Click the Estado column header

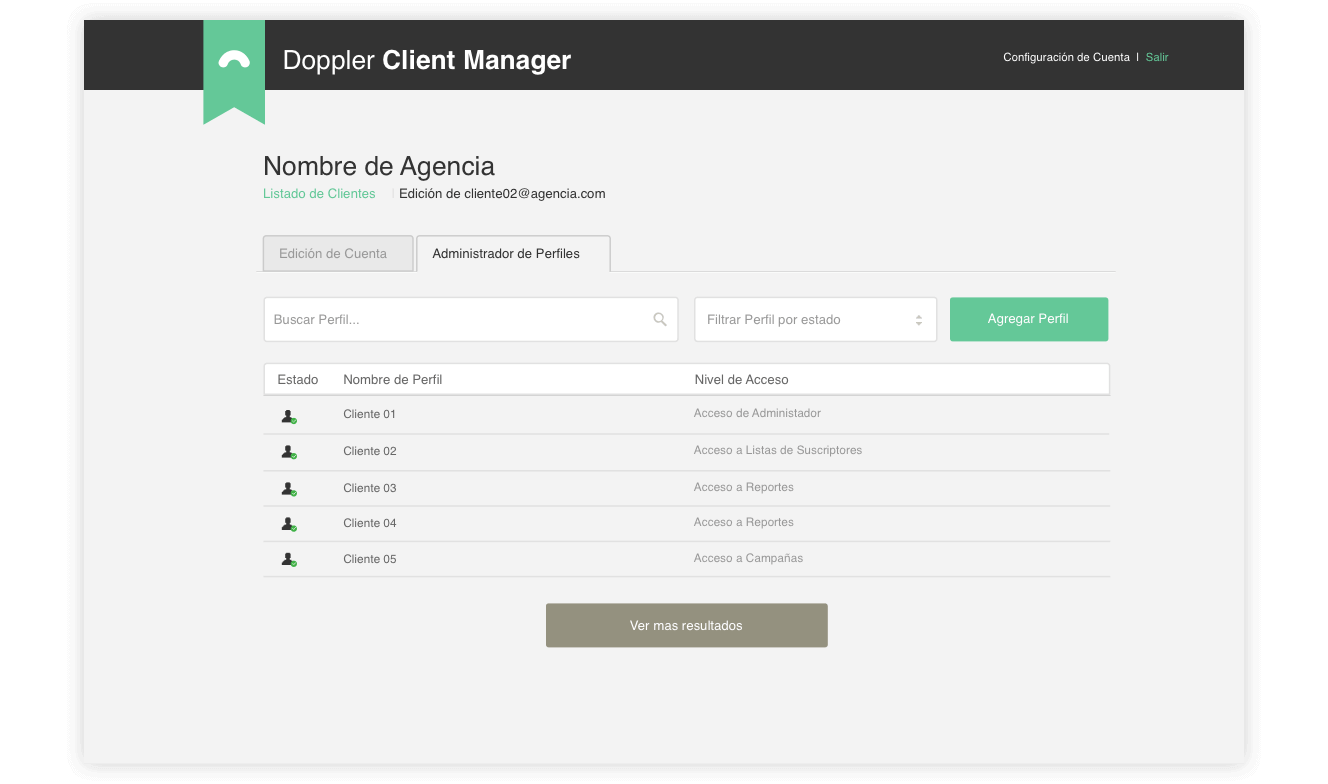coord(298,380)
